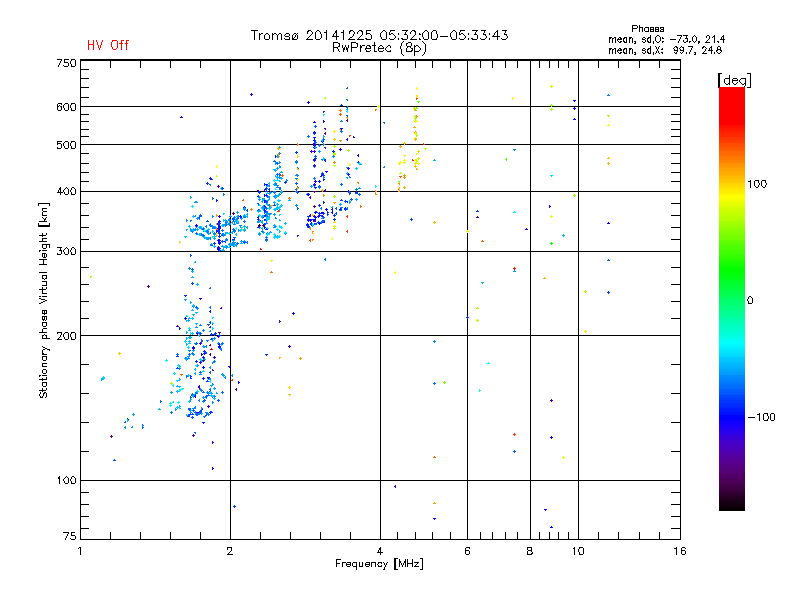
Task: Click the red HV Off label
Action: point(108,45)
